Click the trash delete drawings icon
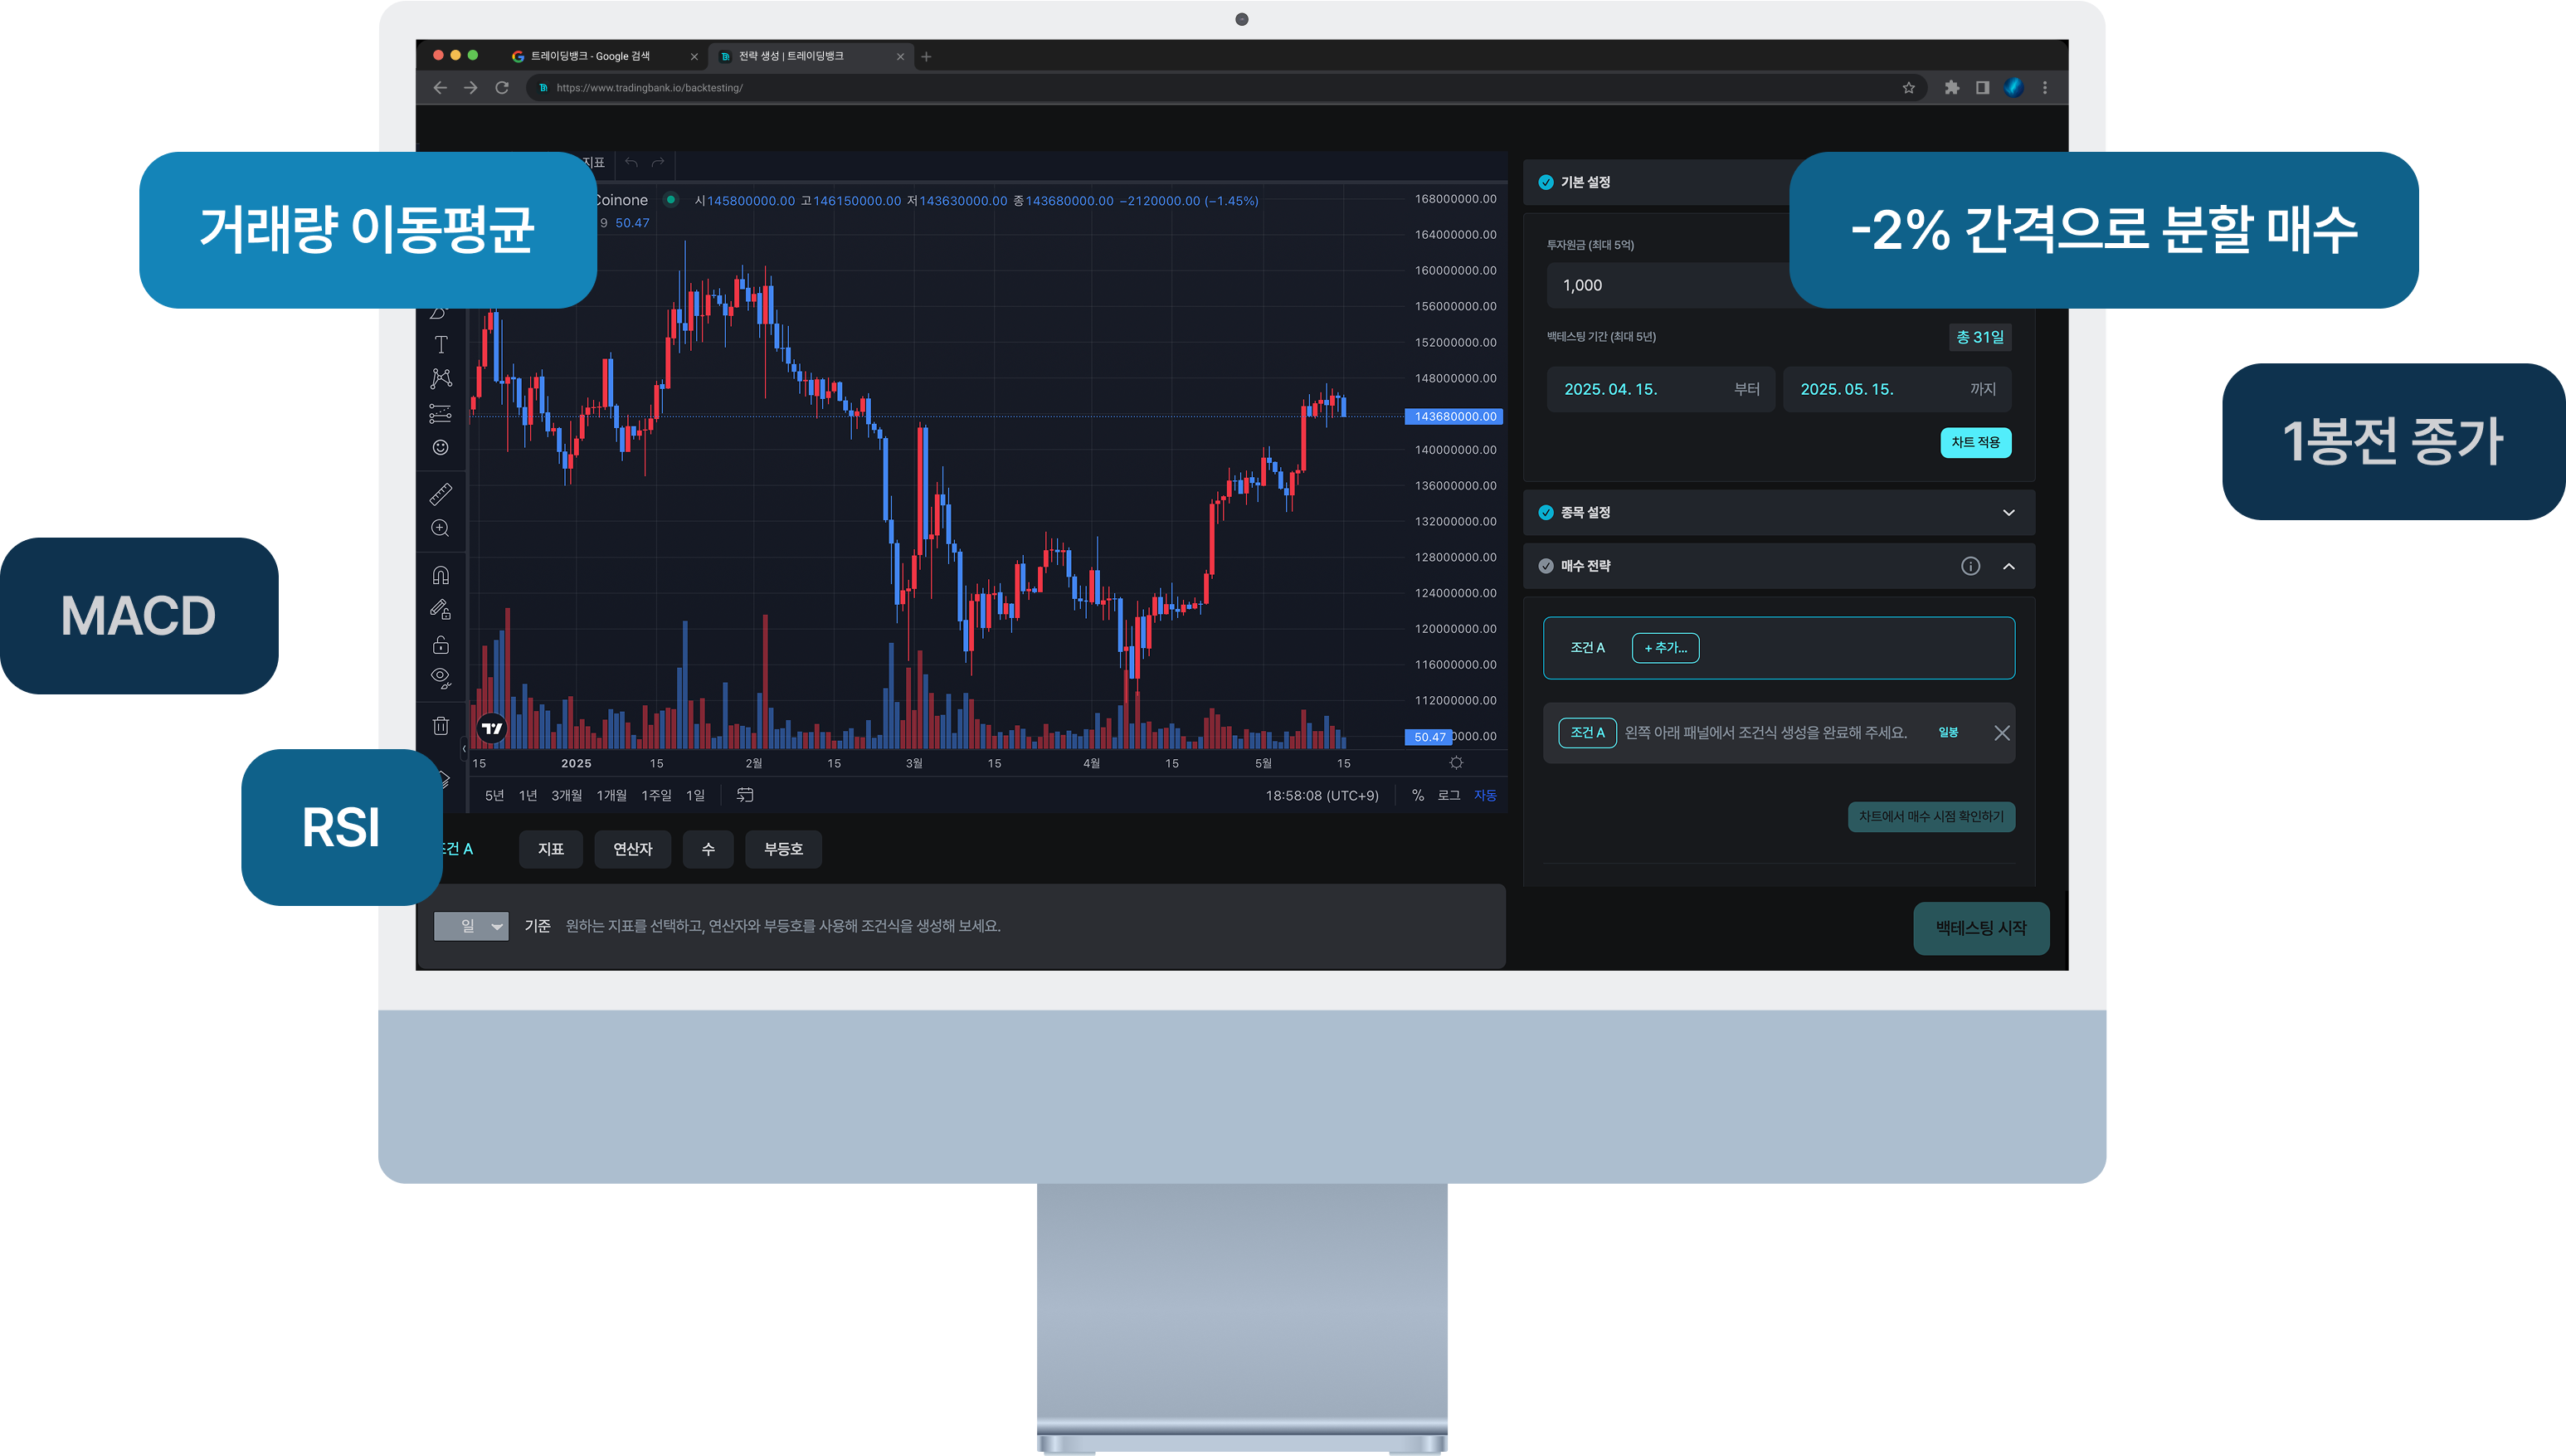2566x1456 pixels. [440, 726]
